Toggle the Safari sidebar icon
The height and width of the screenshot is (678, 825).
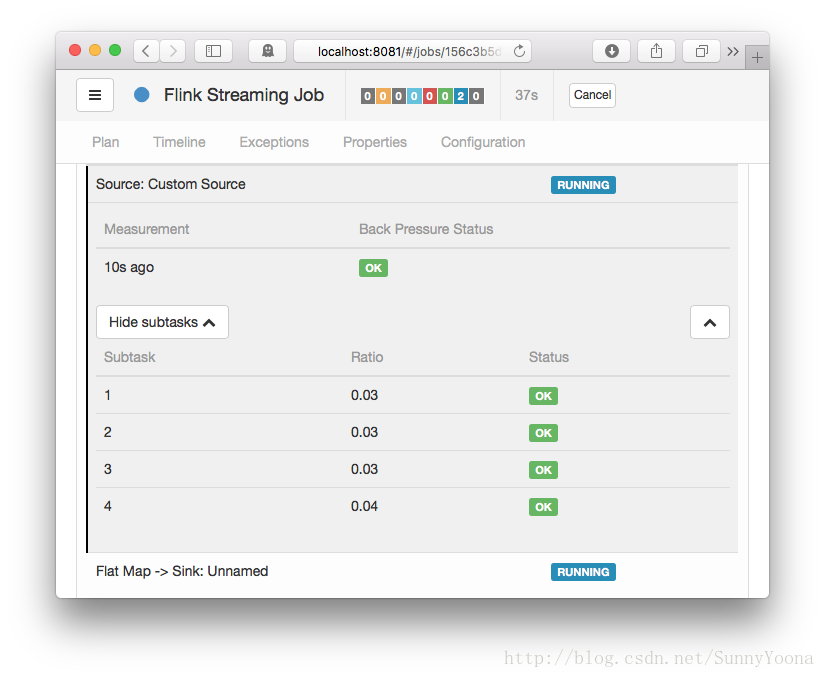(213, 51)
